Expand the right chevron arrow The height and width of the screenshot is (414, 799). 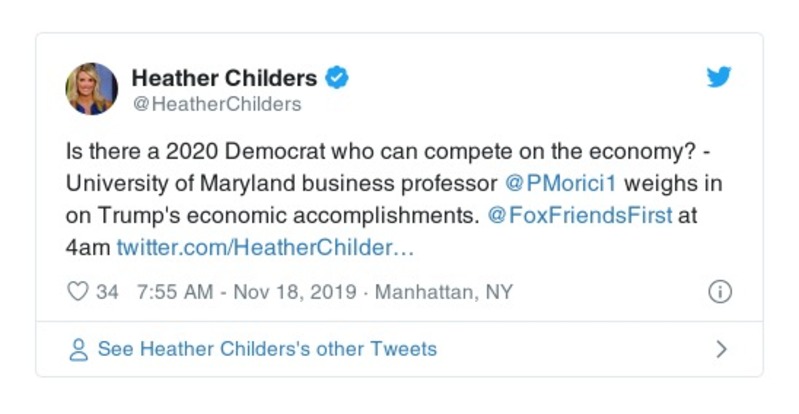pos(721,349)
